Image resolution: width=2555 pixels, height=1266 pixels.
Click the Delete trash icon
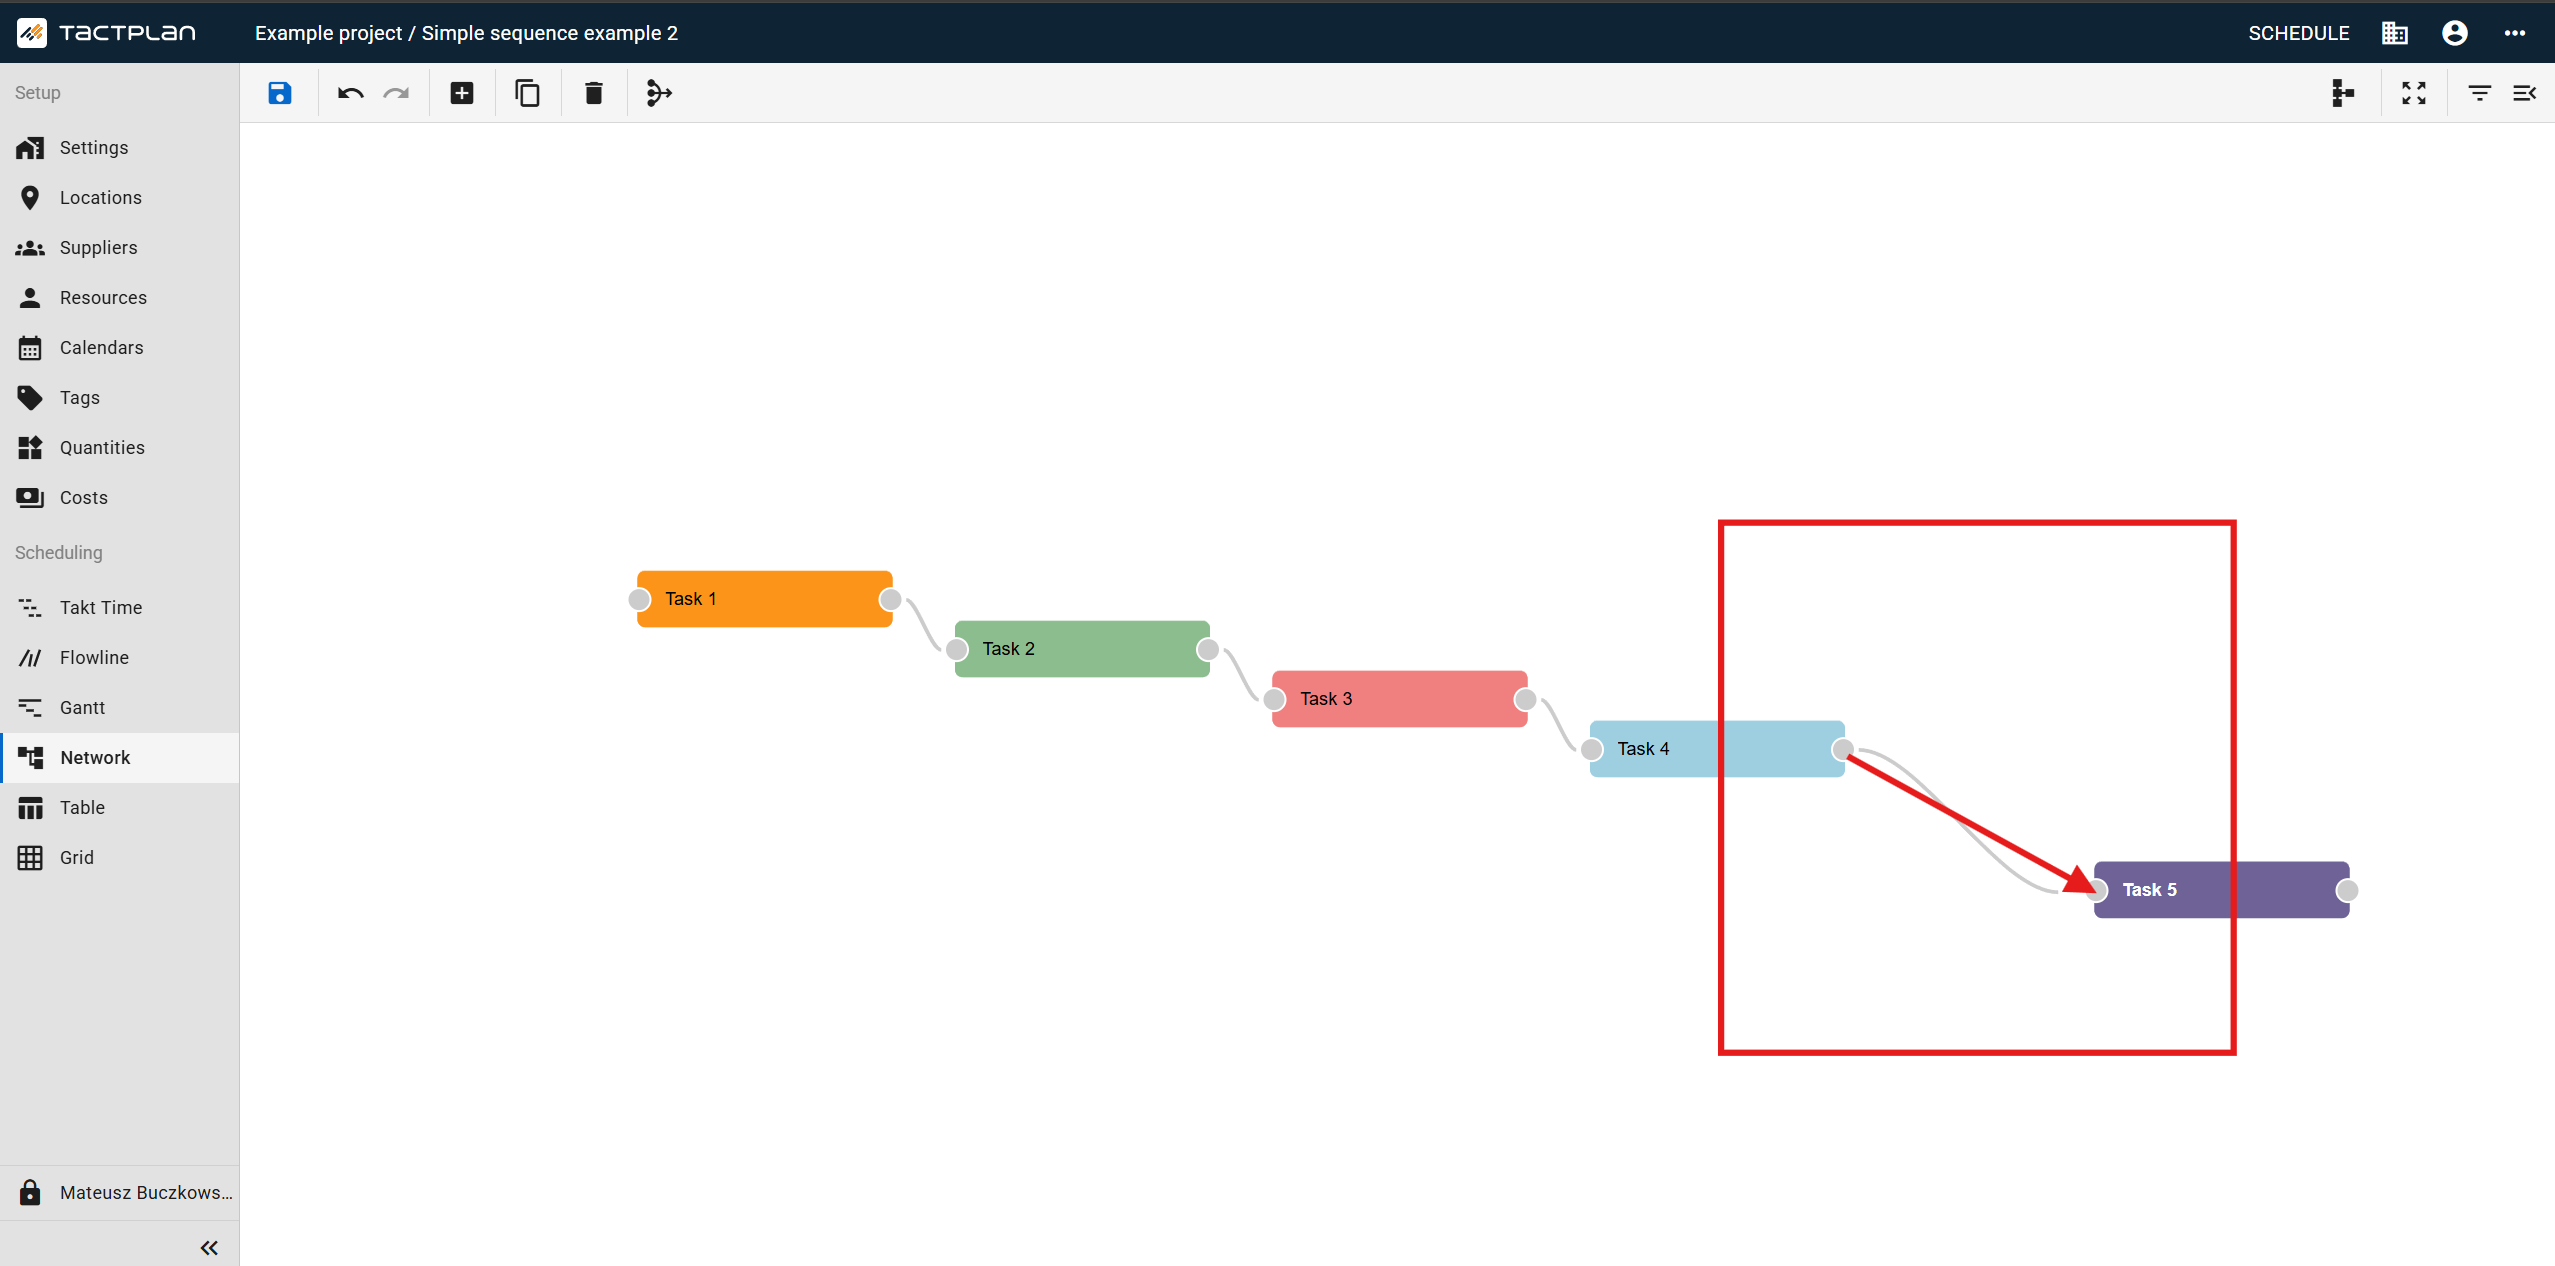click(594, 93)
